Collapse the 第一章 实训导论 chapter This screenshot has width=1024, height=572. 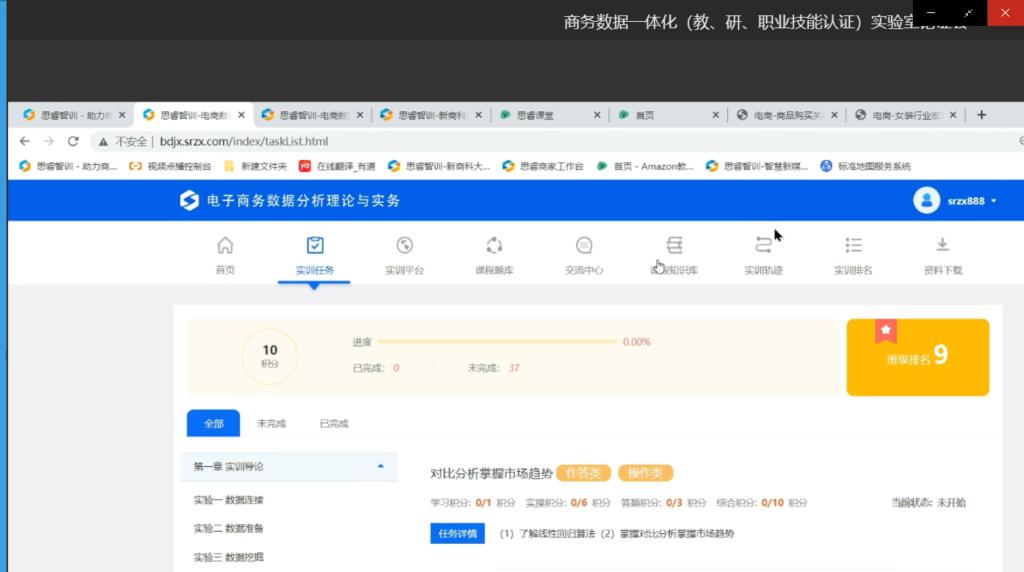[380, 466]
